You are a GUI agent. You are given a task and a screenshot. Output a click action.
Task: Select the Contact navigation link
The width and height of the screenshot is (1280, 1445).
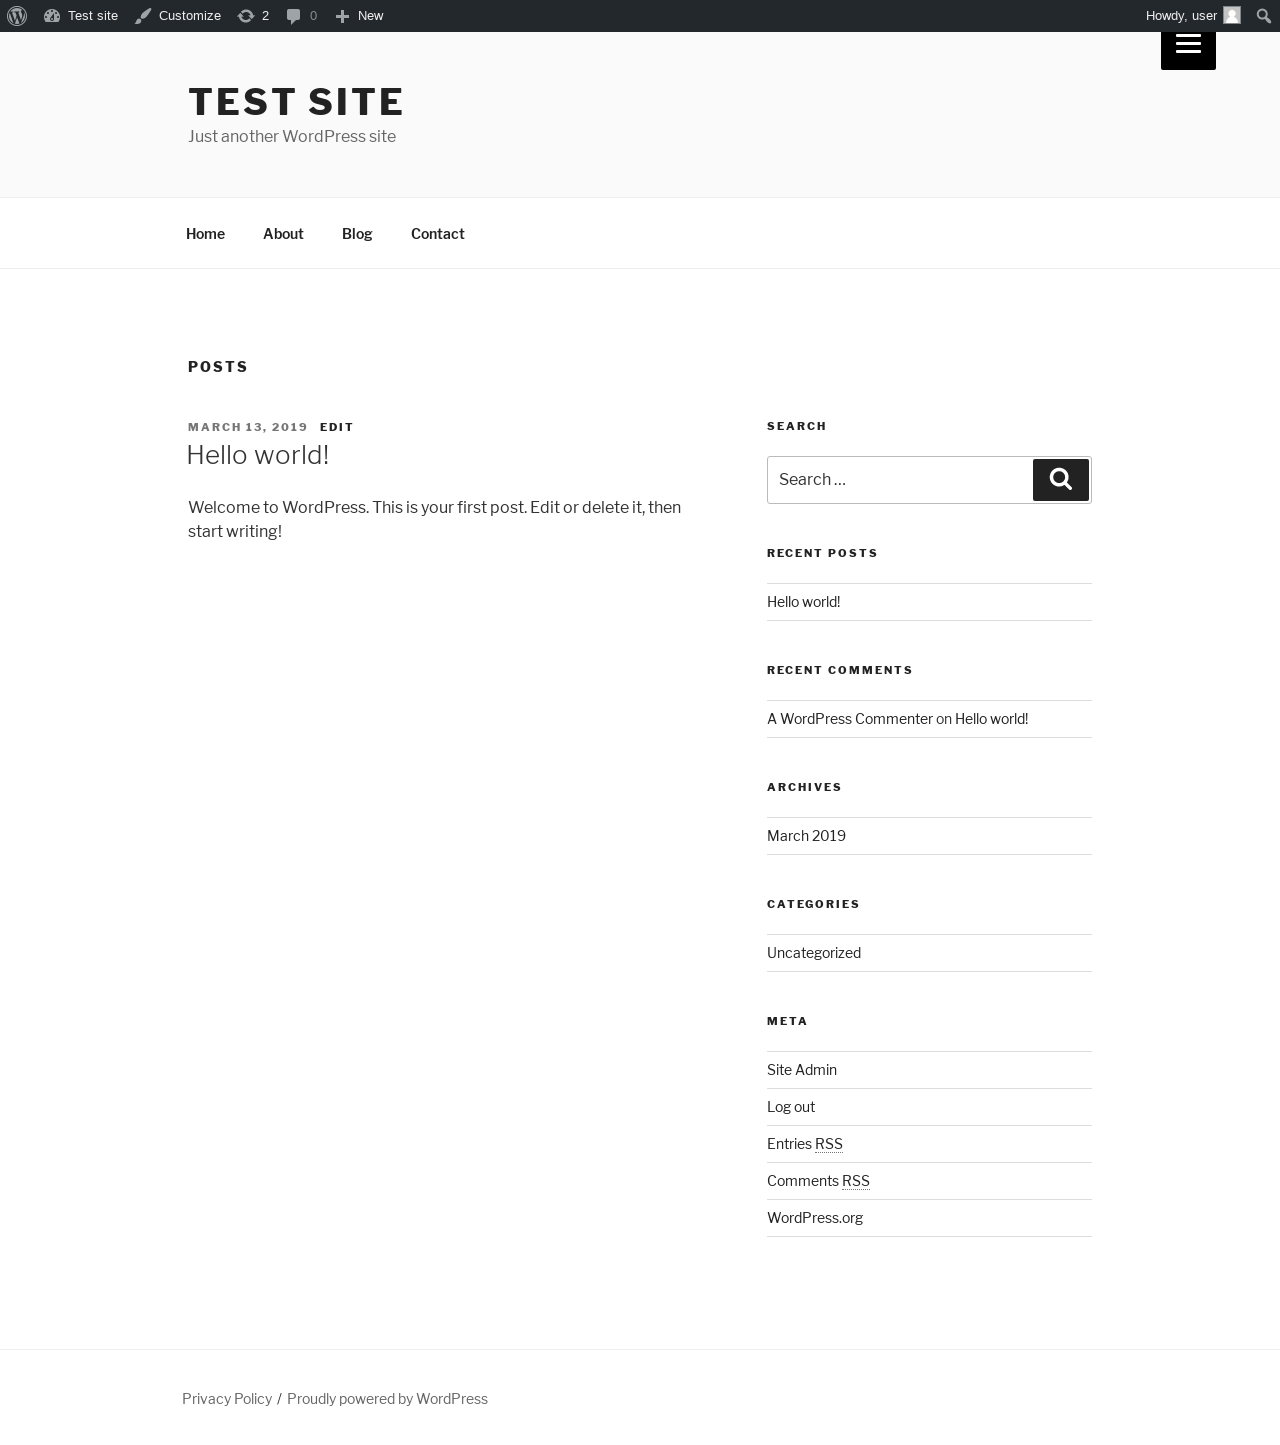(438, 234)
